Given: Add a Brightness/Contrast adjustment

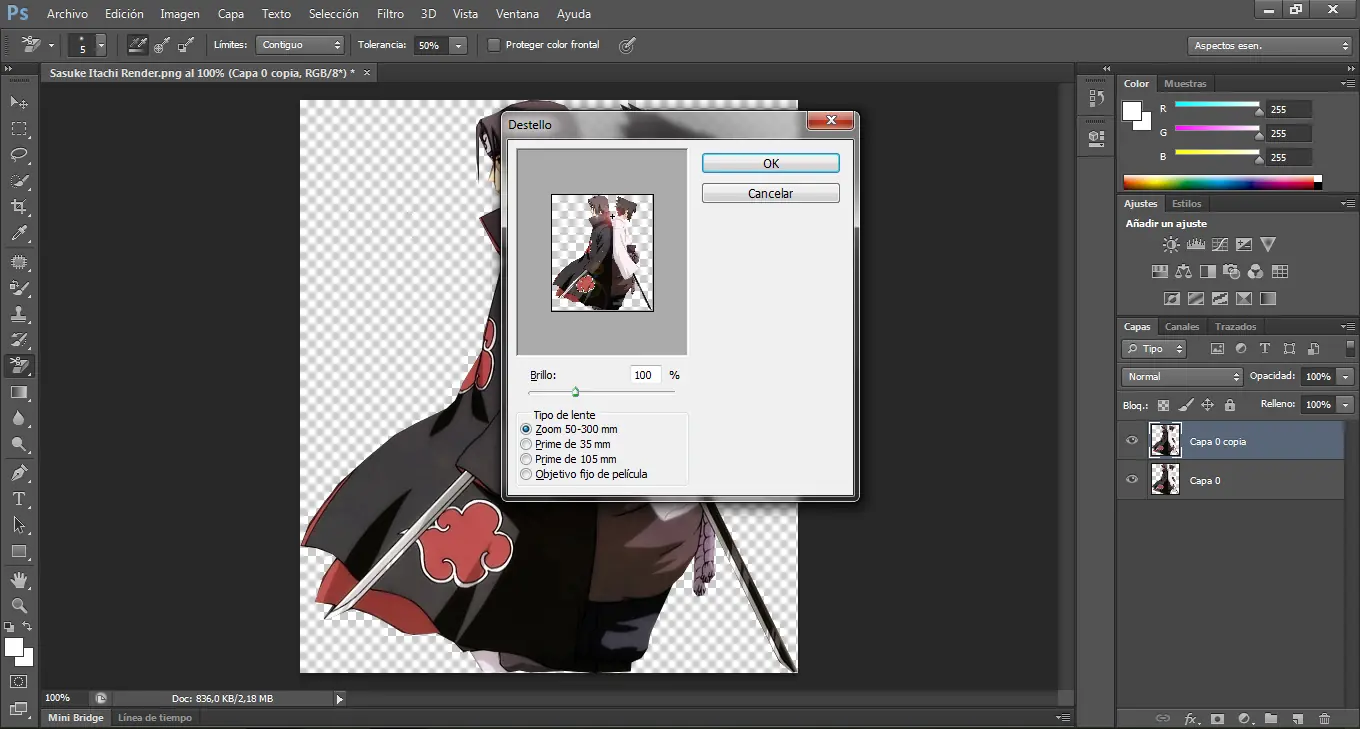Looking at the screenshot, I should point(1171,244).
